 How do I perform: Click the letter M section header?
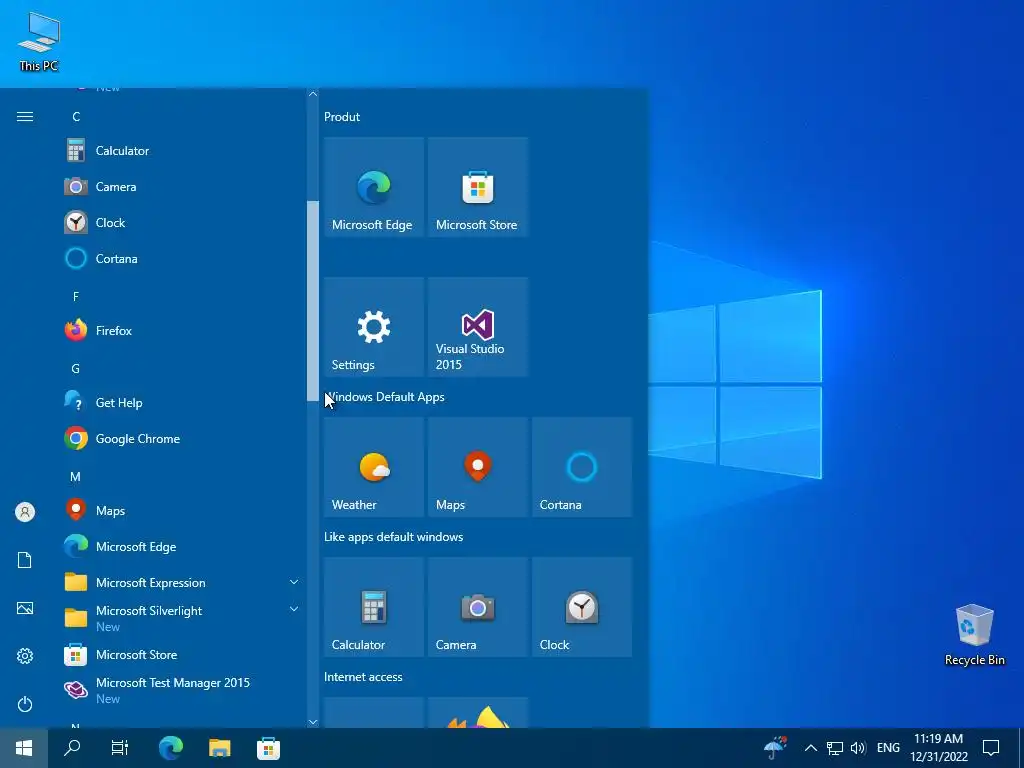[76, 477]
